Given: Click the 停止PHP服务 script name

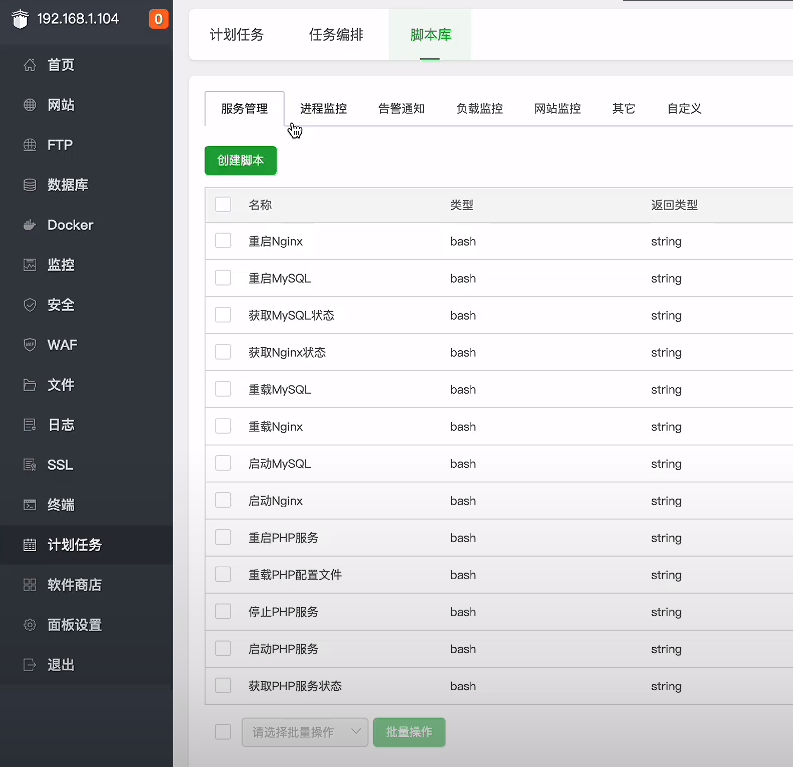Looking at the screenshot, I should pyautogui.click(x=283, y=612).
